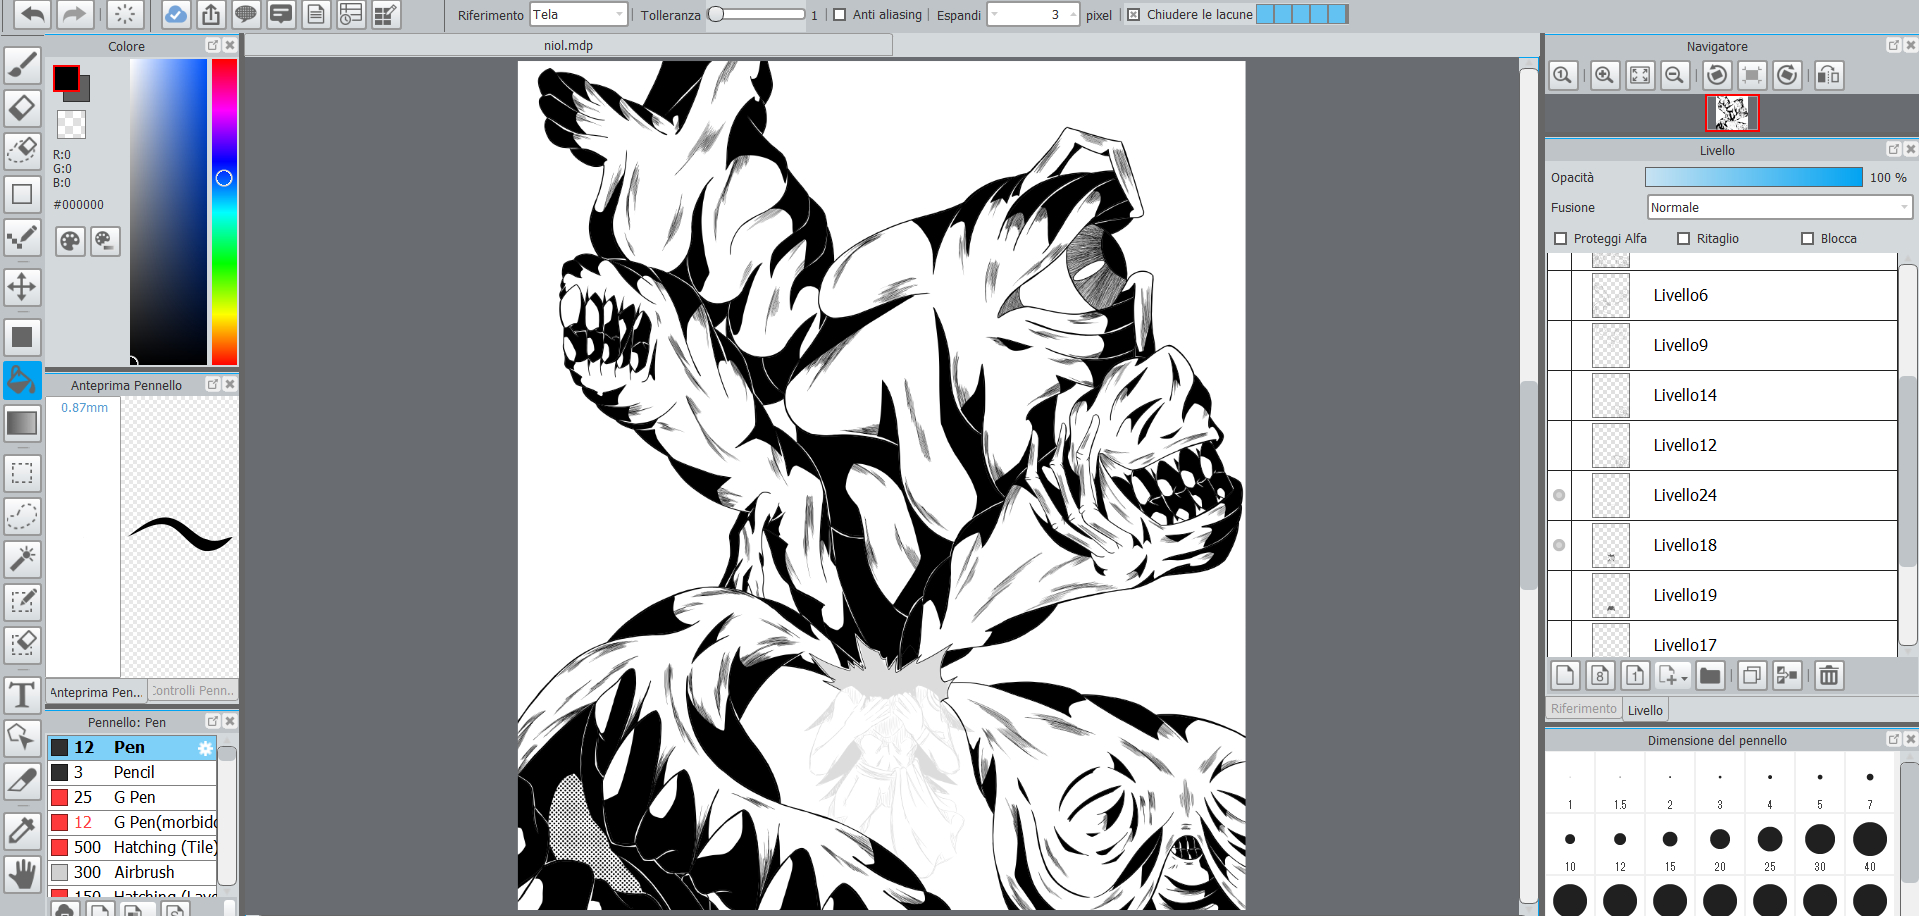Switch to the Controlli Pennello tab
Image resolution: width=1919 pixels, height=916 pixels.
pos(194,691)
